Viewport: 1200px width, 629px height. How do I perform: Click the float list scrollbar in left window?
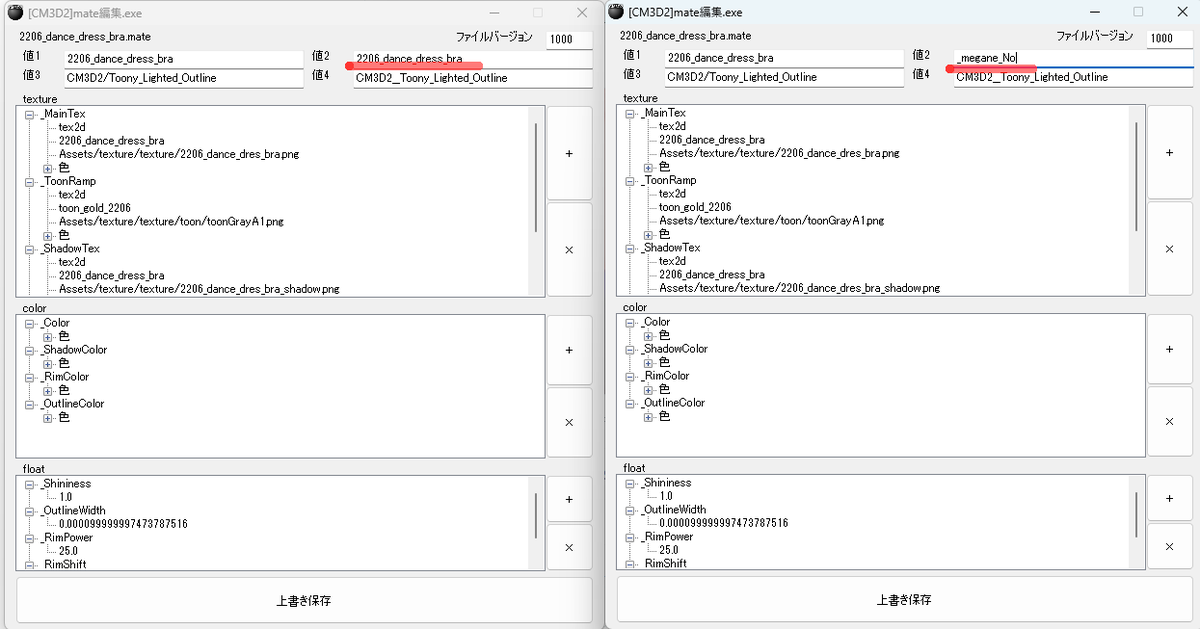pos(536,515)
